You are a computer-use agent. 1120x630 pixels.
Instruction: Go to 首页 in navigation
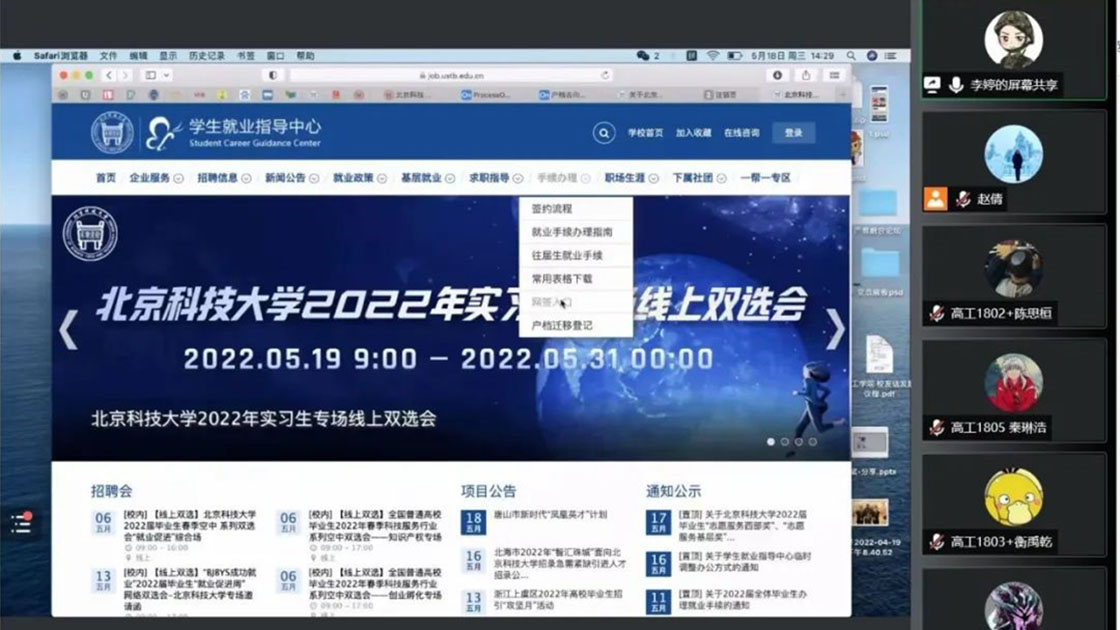(106, 178)
